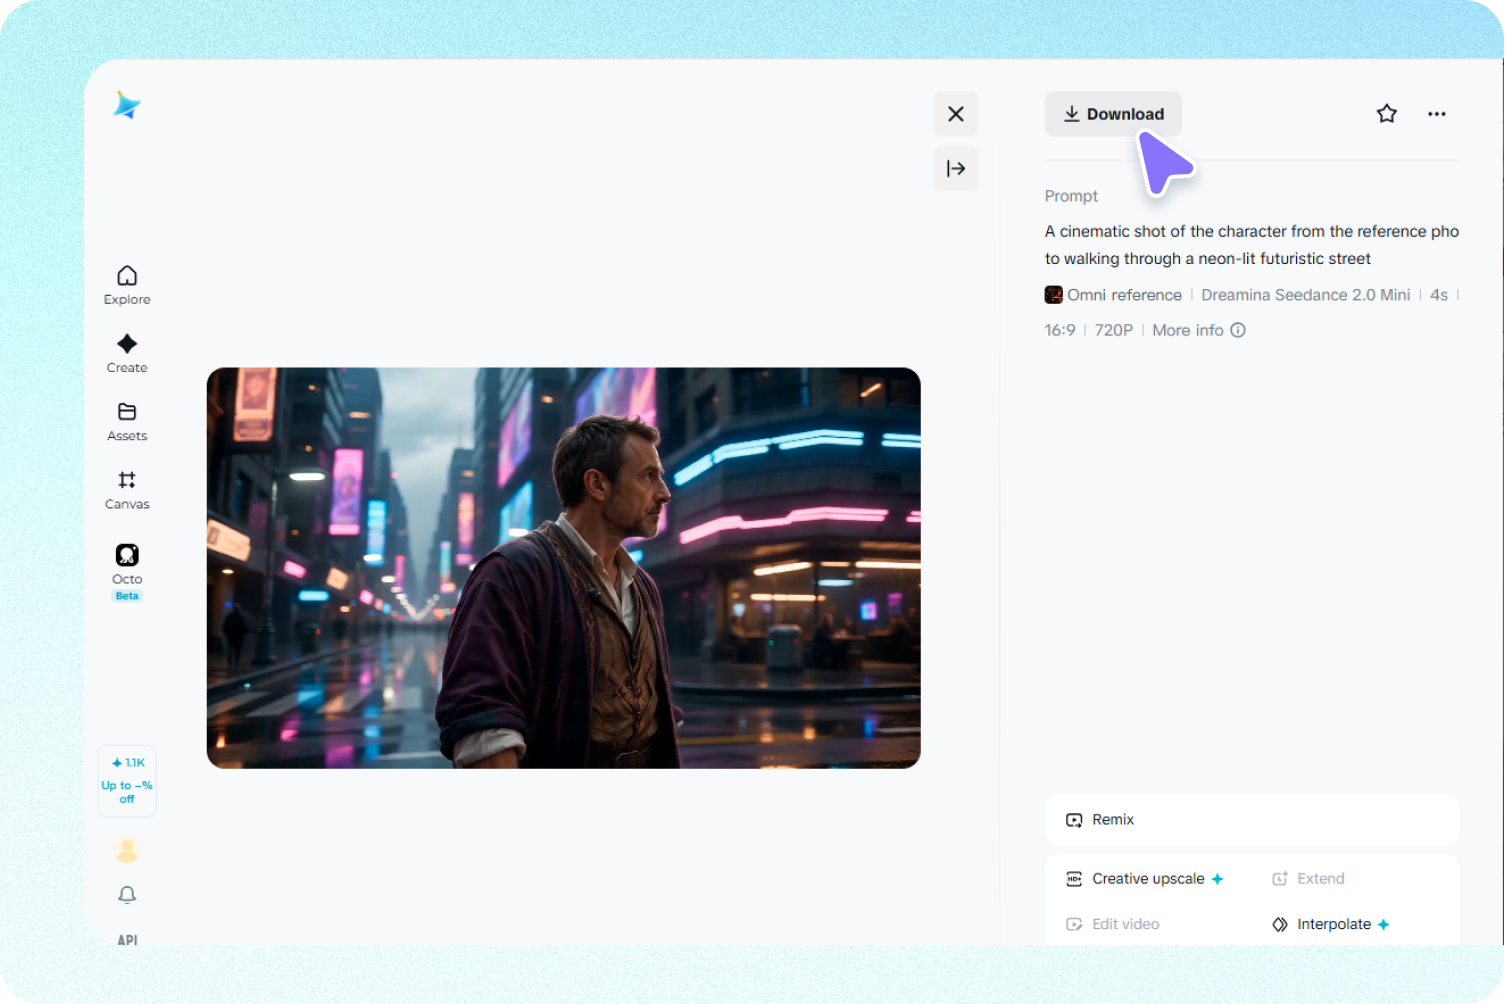Click the credits discount badge
Viewport: 1506px width, 1004px height.
pos(127,781)
